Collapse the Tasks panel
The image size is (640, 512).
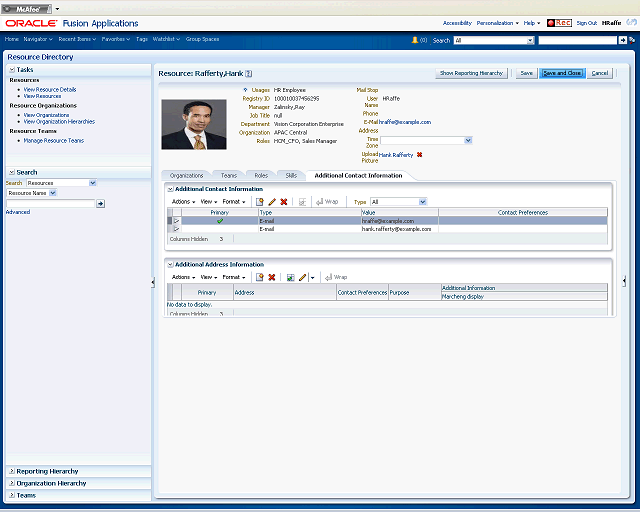pos(12,70)
